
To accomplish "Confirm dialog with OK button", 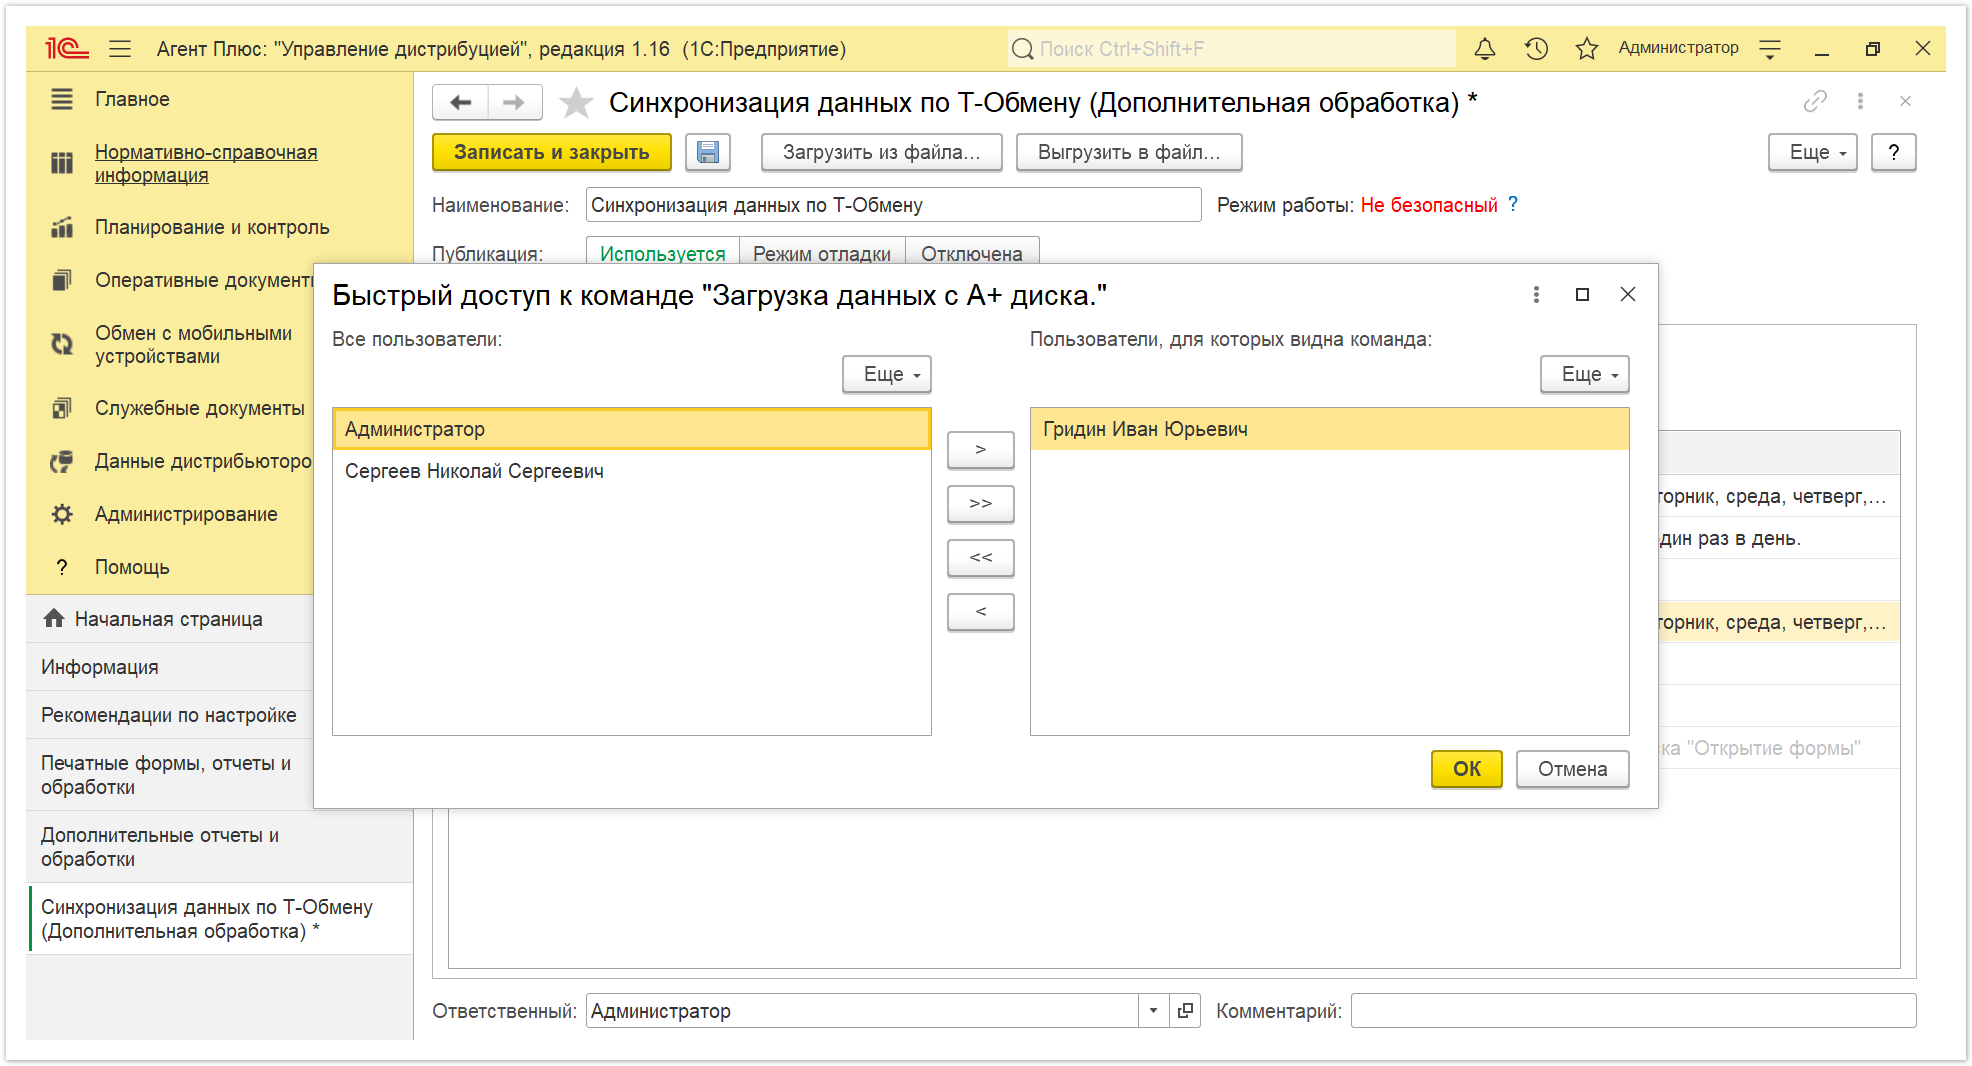I will tap(1466, 769).
